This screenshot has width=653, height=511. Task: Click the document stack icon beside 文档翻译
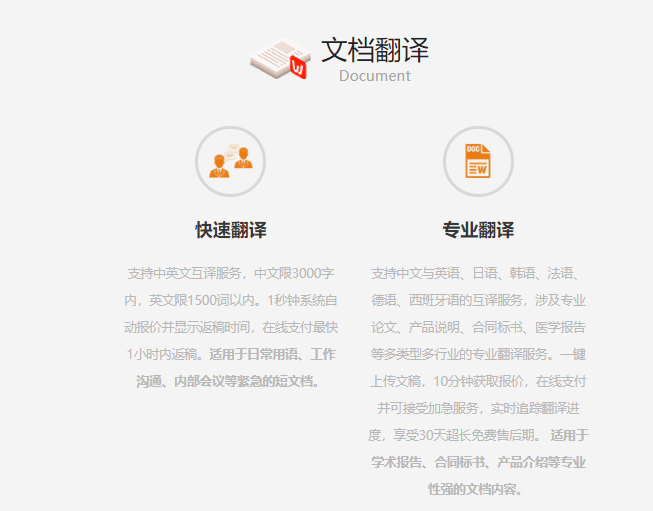(x=281, y=58)
